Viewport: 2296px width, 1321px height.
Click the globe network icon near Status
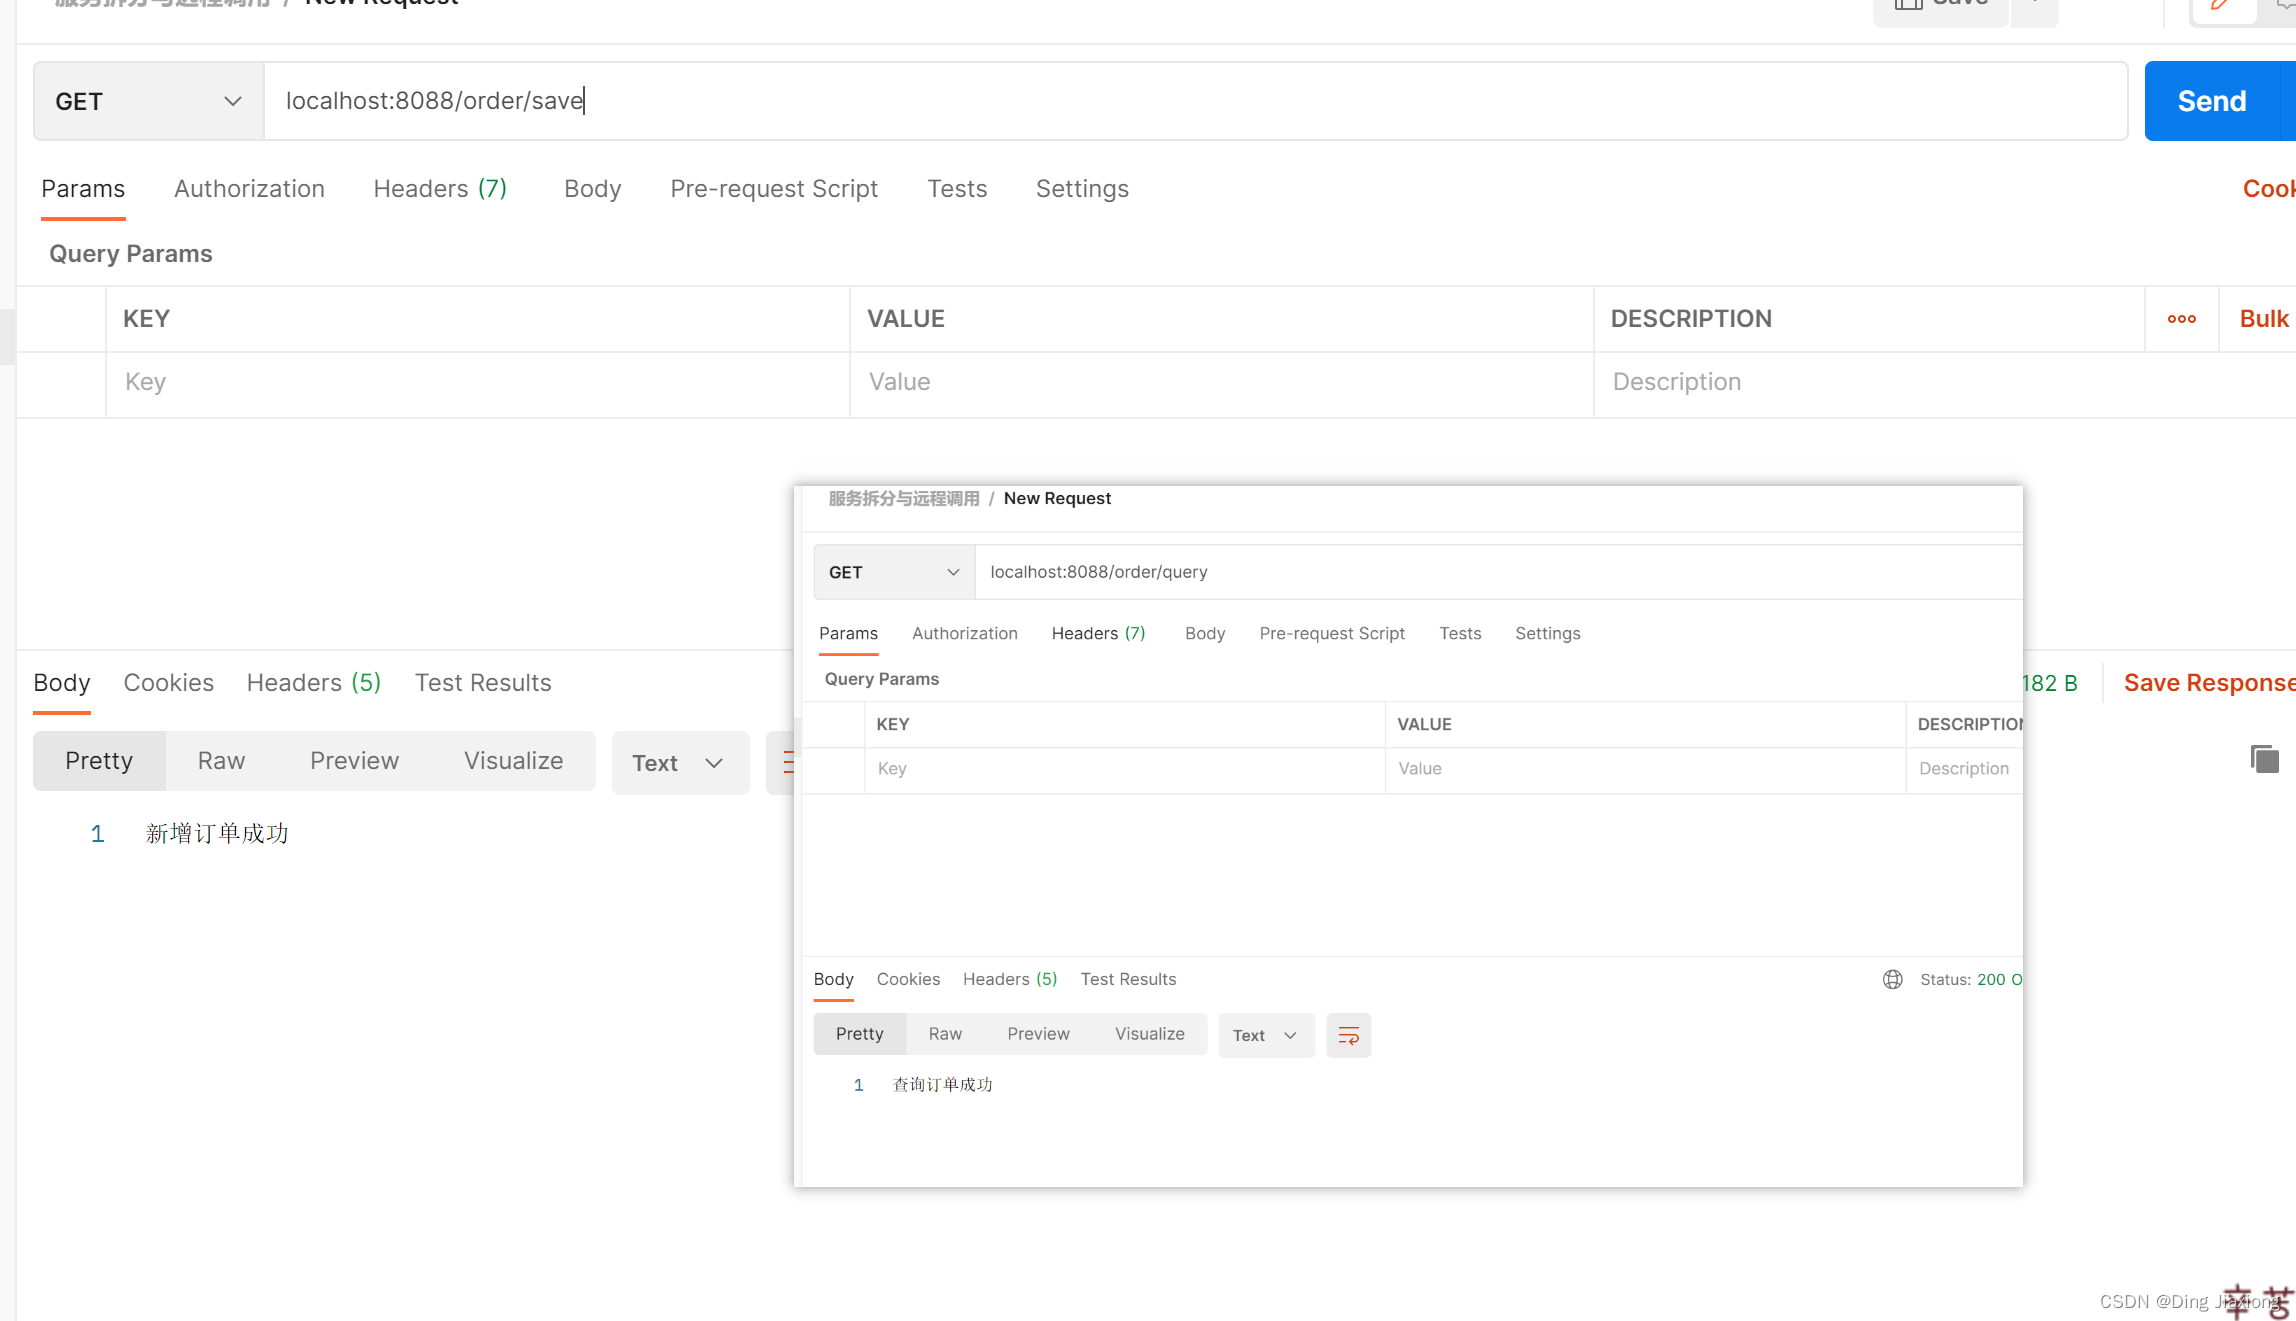click(x=1892, y=979)
